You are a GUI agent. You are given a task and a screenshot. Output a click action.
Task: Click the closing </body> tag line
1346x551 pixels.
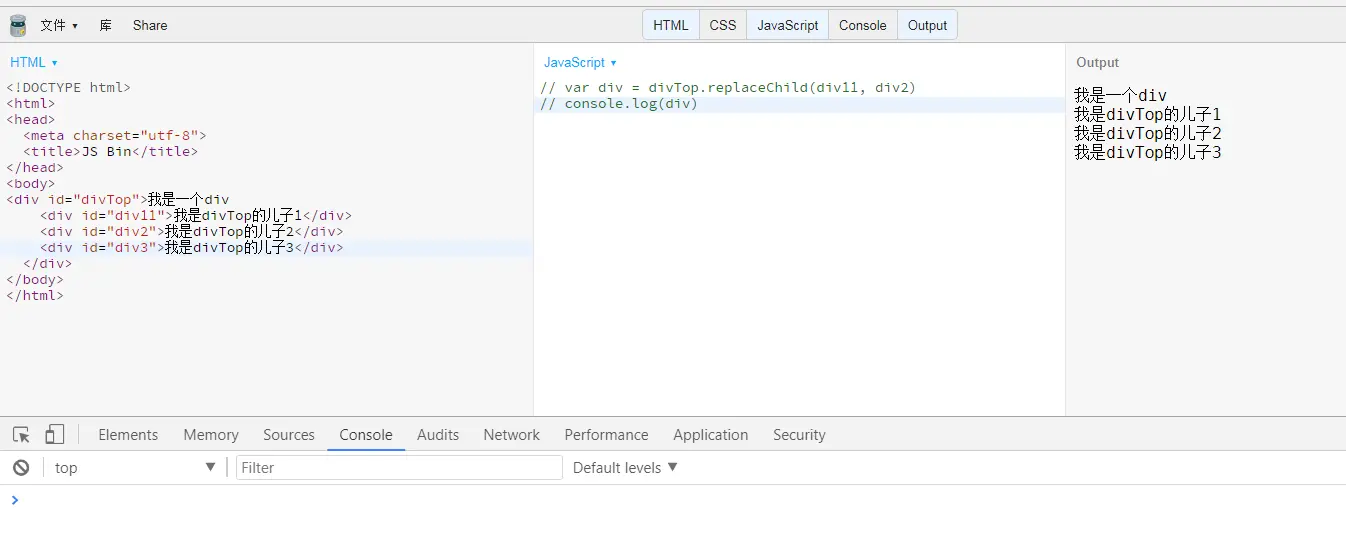tap(35, 280)
